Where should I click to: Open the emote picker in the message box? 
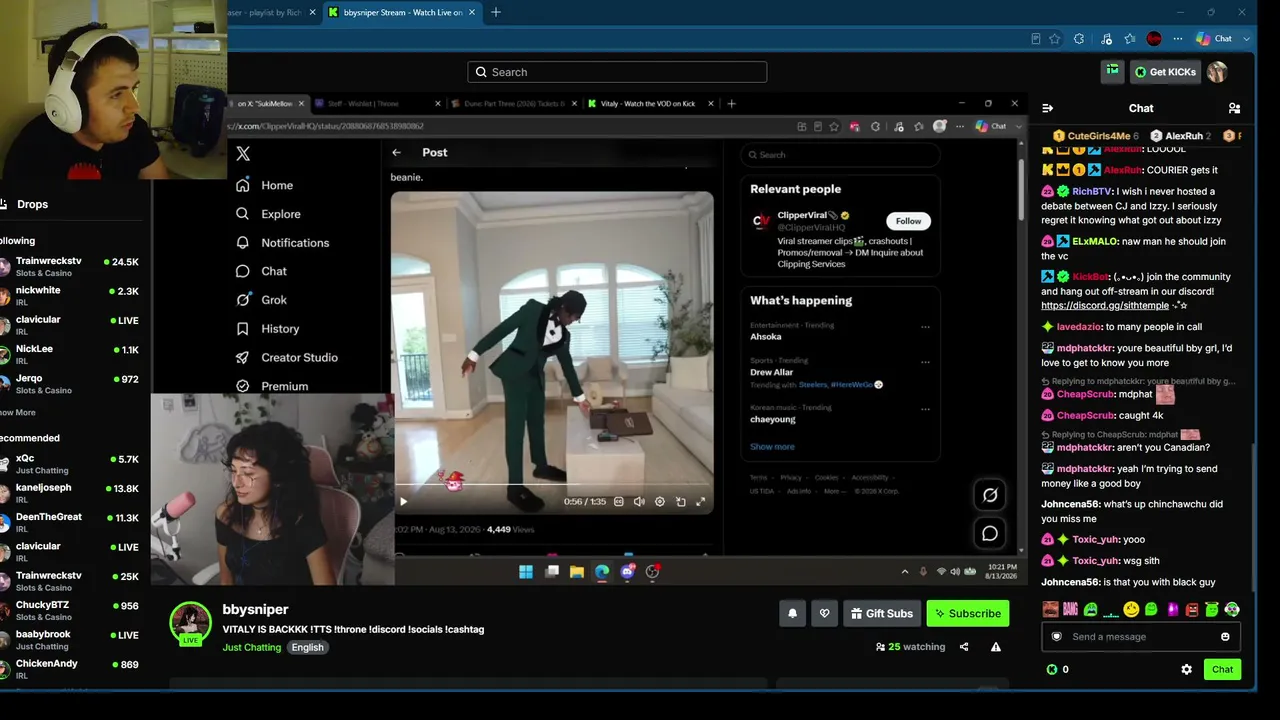point(1225,637)
